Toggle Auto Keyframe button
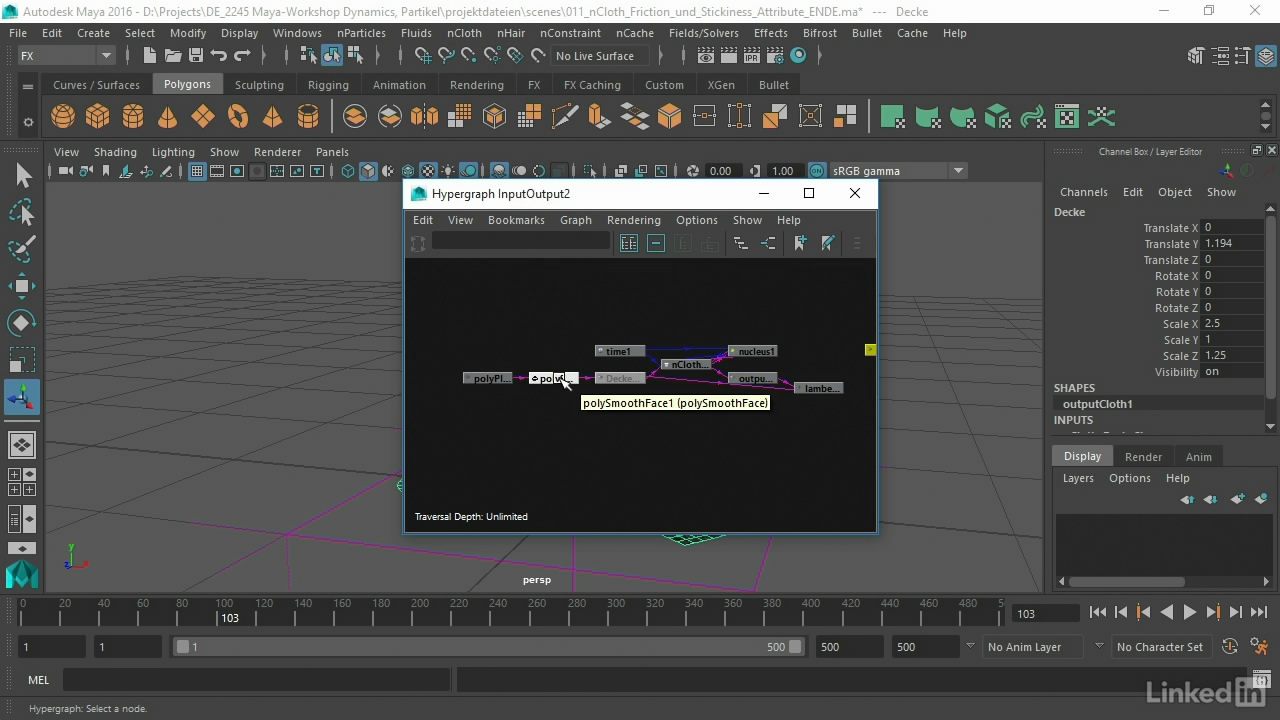The width and height of the screenshot is (1280, 720). click(x=1230, y=647)
